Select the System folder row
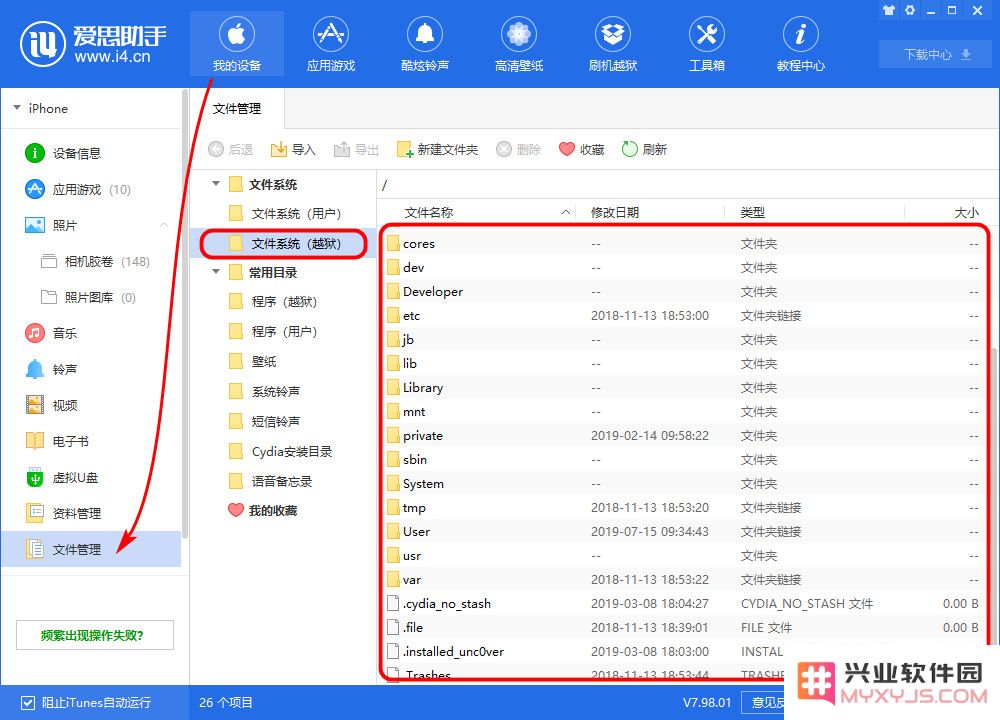This screenshot has height=720, width=1000. (684, 483)
